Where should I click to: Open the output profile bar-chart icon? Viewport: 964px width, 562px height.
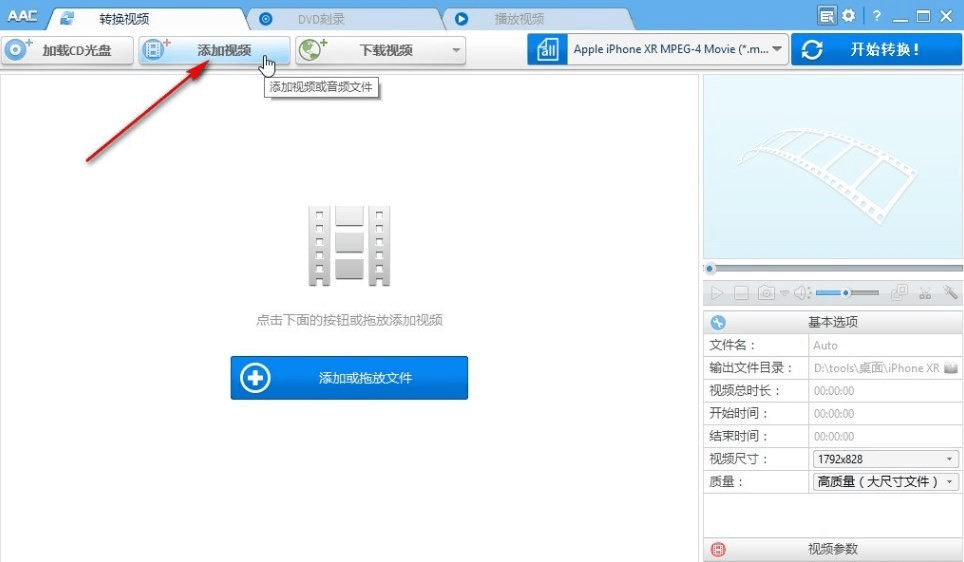point(547,49)
